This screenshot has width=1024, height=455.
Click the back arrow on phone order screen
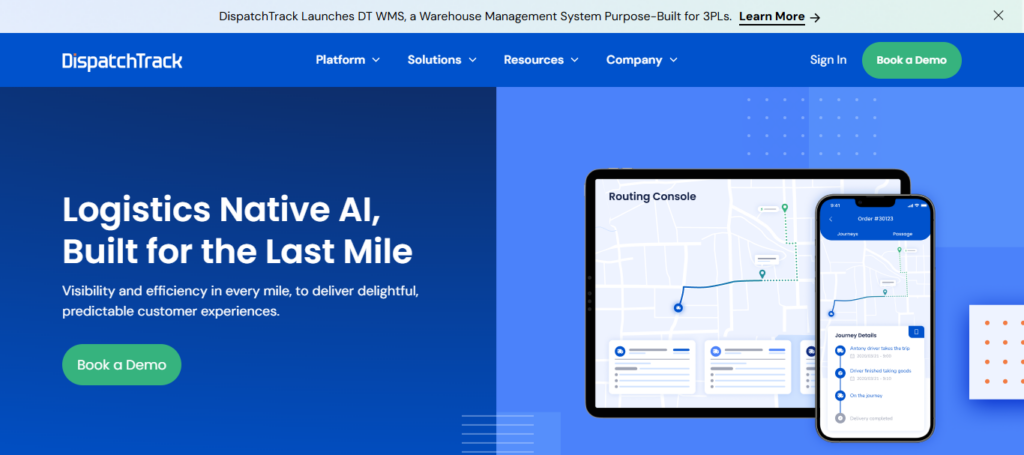pos(831,219)
